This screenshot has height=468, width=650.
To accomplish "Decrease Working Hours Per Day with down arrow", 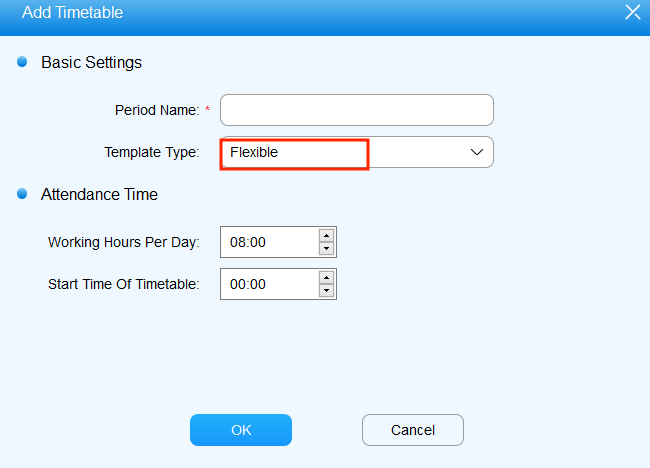I will pyautogui.click(x=326, y=249).
